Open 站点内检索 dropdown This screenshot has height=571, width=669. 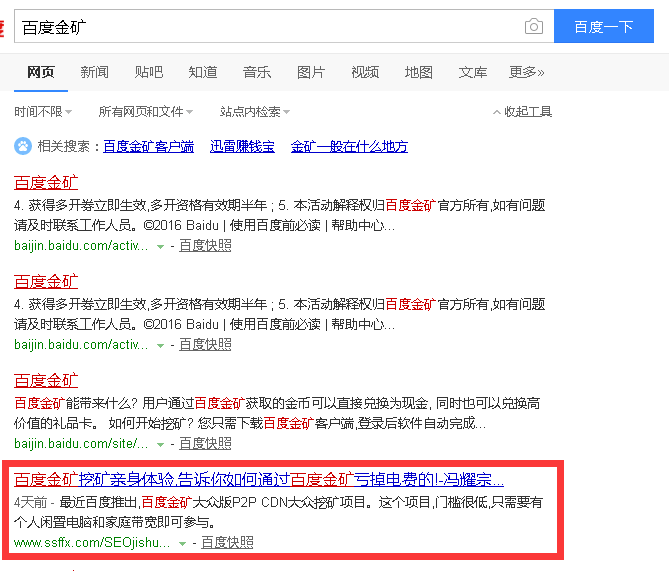[255, 112]
